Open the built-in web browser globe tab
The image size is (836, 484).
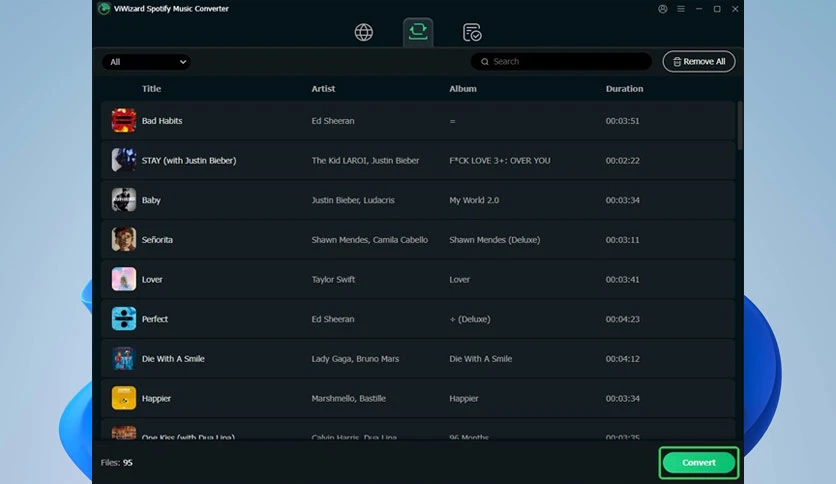click(364, 33)
